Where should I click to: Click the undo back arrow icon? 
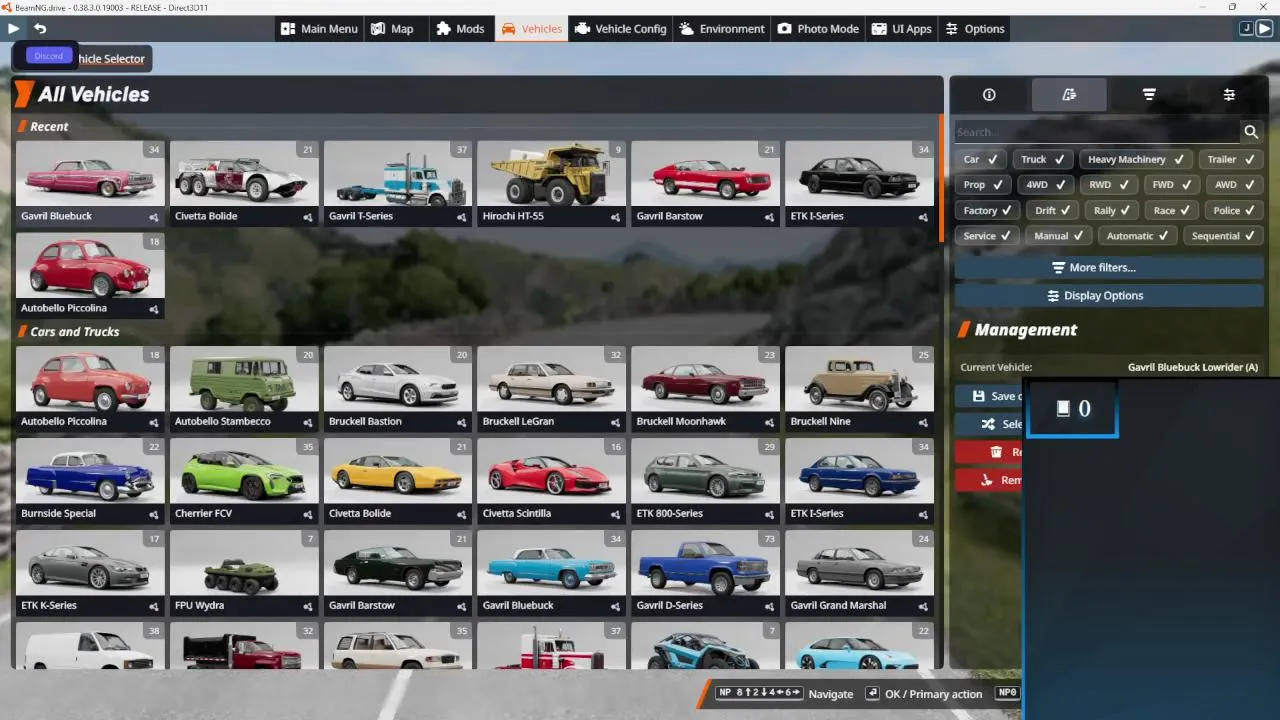pyautogui.click(x=40, y=29)
